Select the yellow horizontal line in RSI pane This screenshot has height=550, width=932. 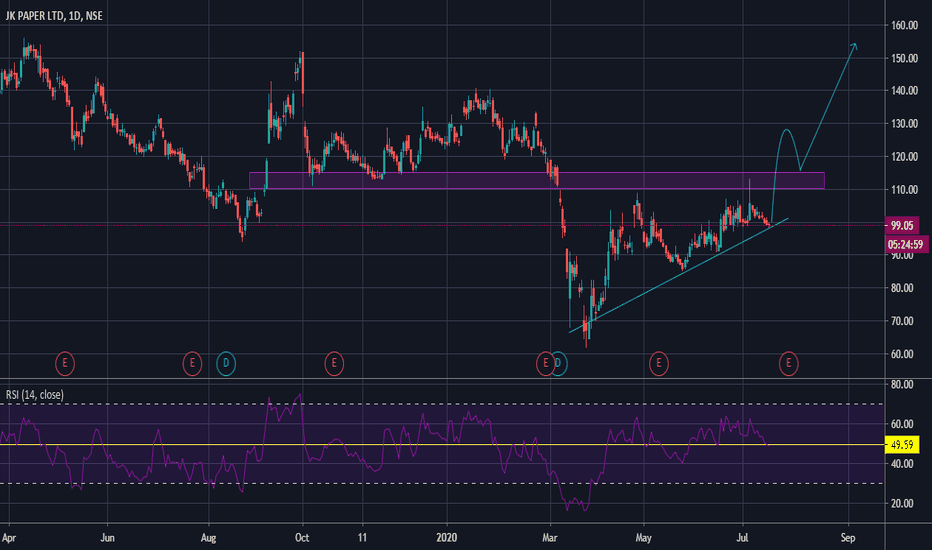coord(442,445)
